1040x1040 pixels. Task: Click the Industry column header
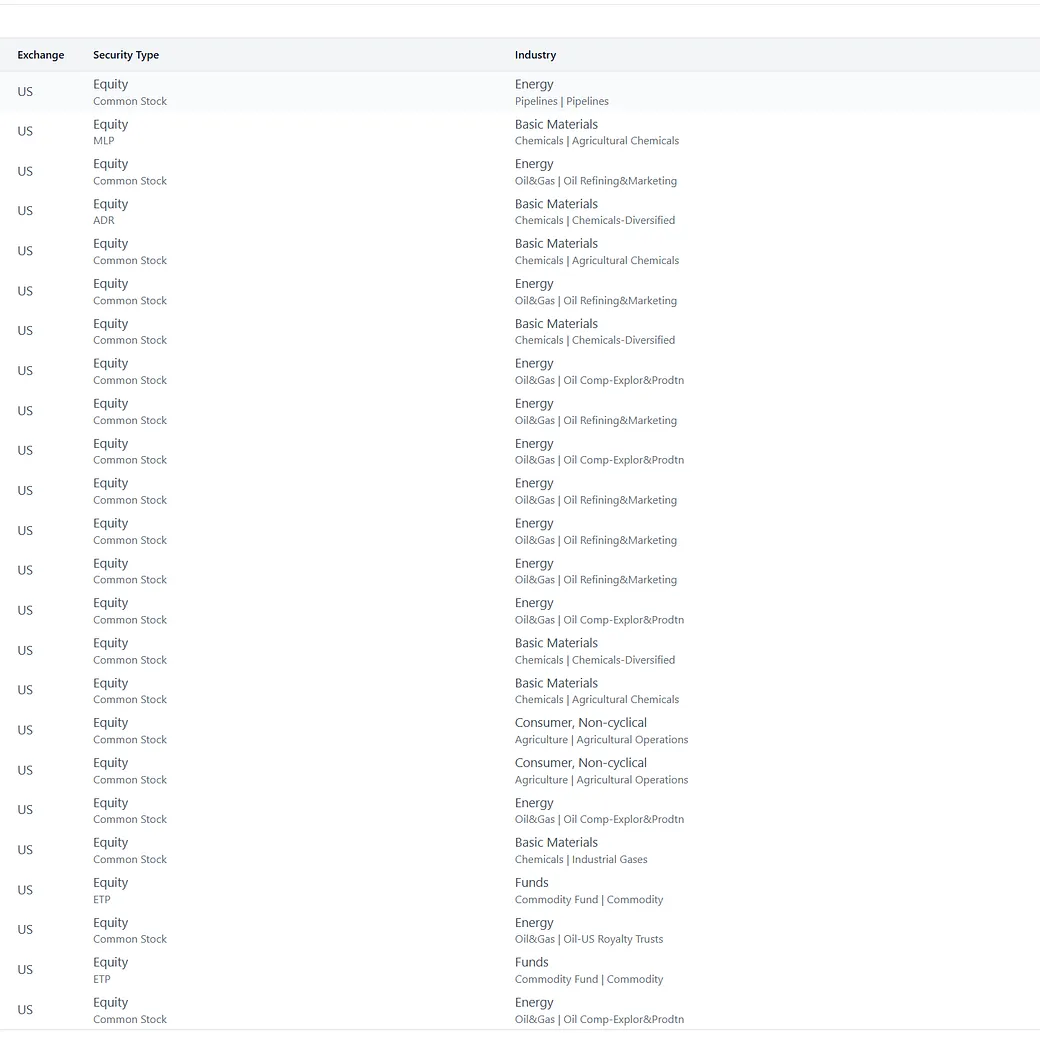pyautogui.click(x=535, y=55)
